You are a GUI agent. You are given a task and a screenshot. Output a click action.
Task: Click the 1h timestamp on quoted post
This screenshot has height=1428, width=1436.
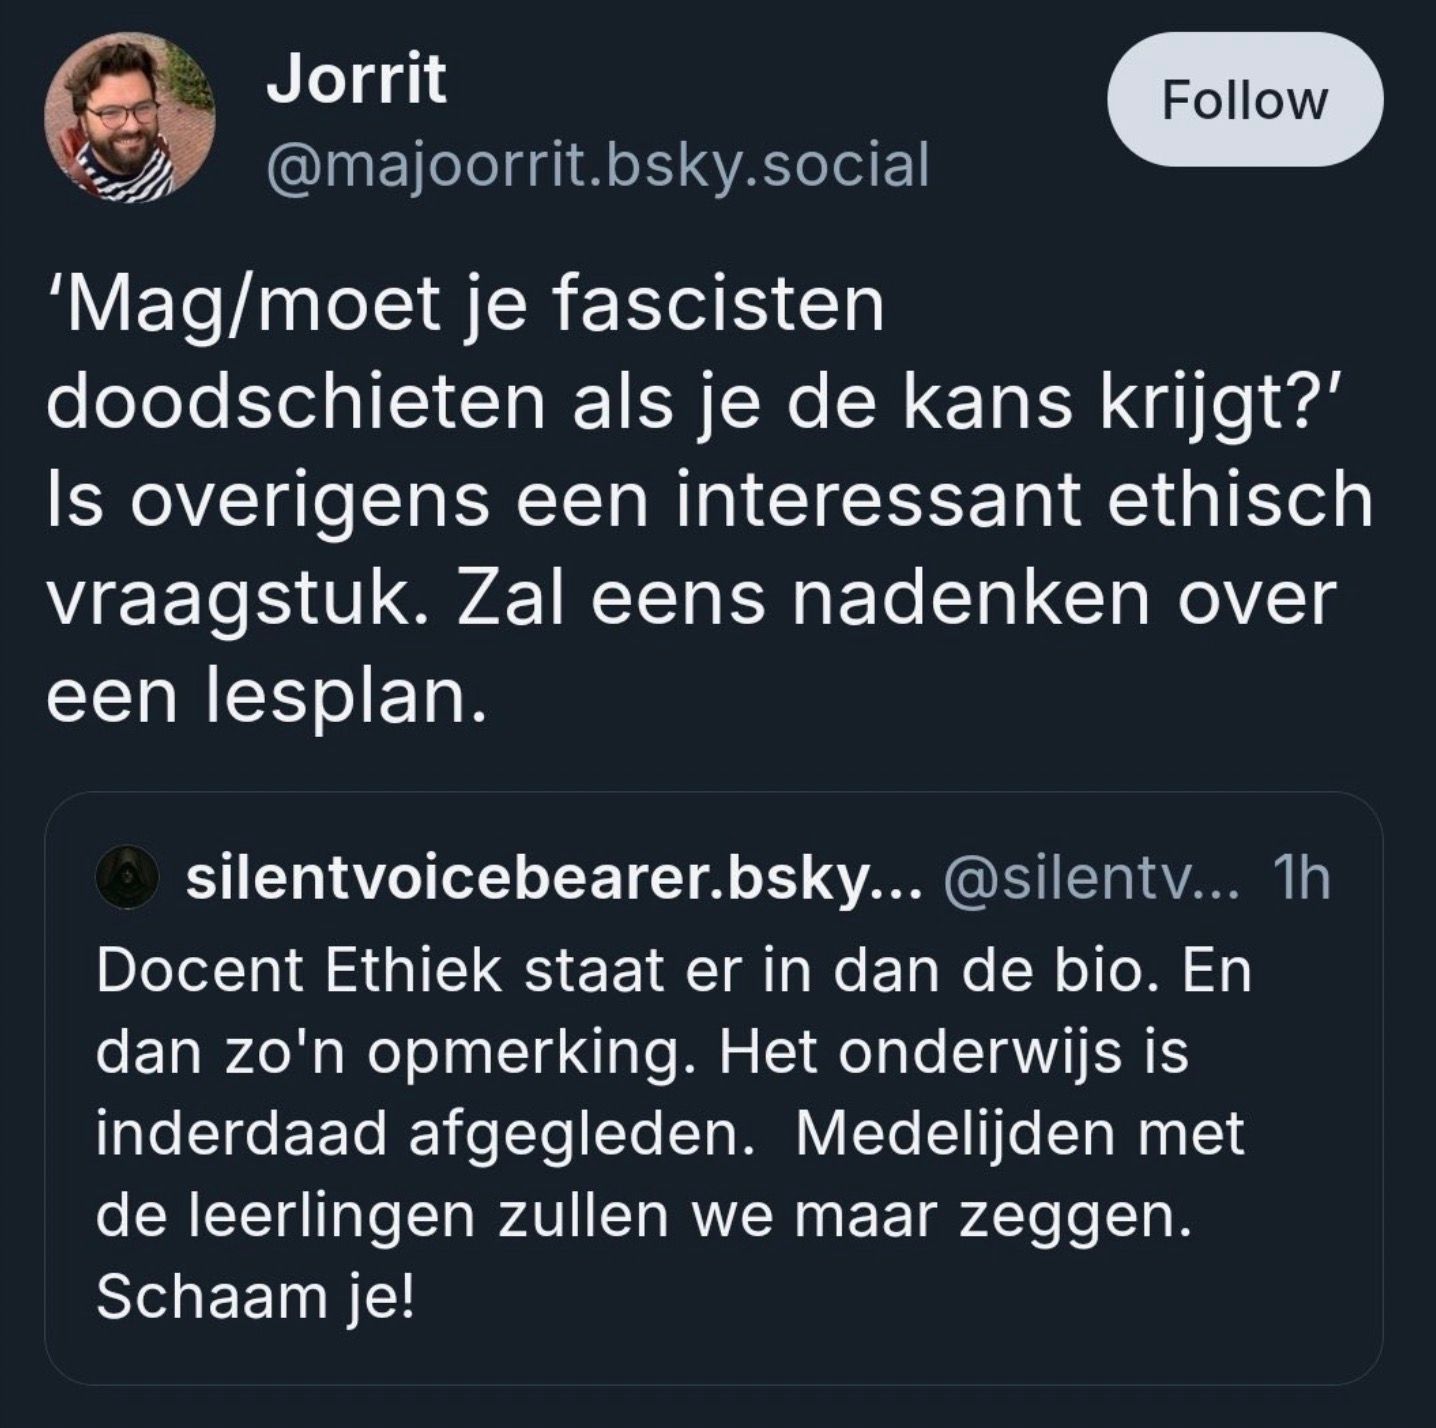point(1302,877)
